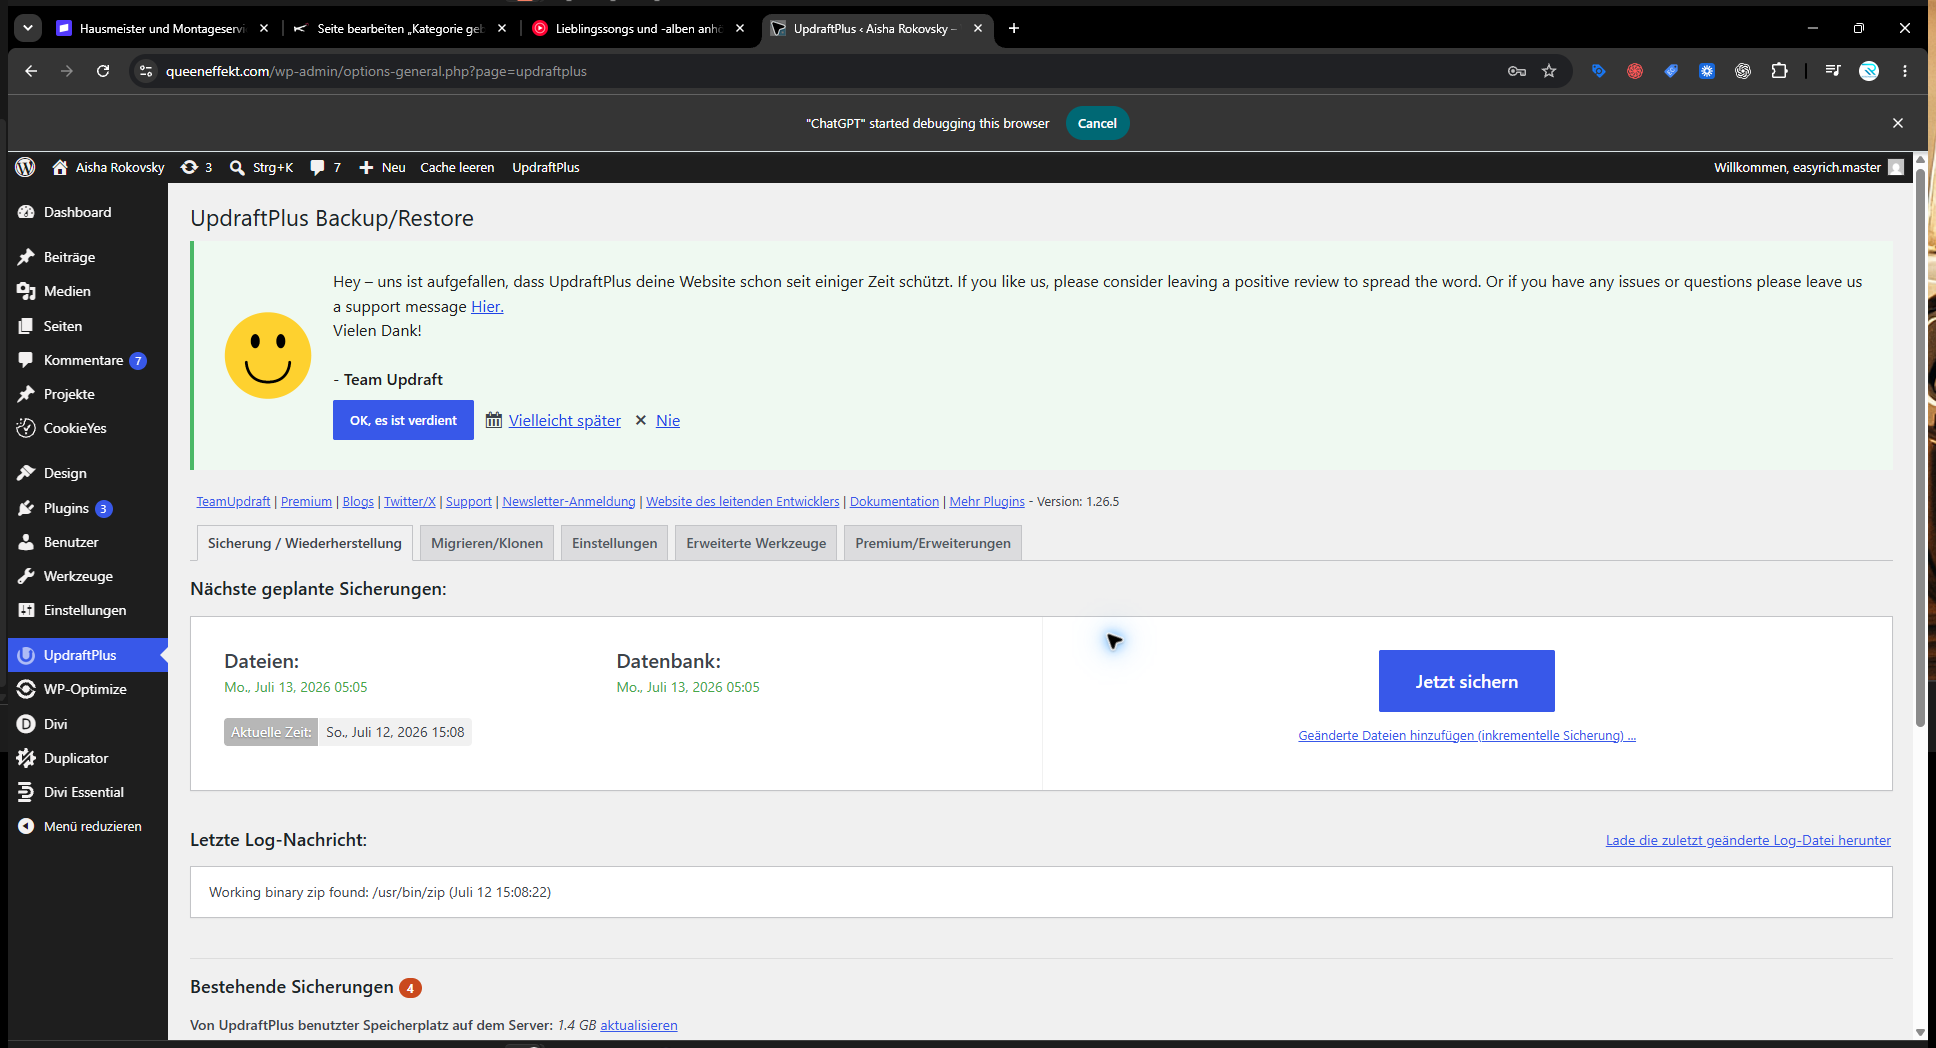This screenshot has width=1936, height=1048.
Task: Open password manager key icon in address bar
Action: [1517, 71]
